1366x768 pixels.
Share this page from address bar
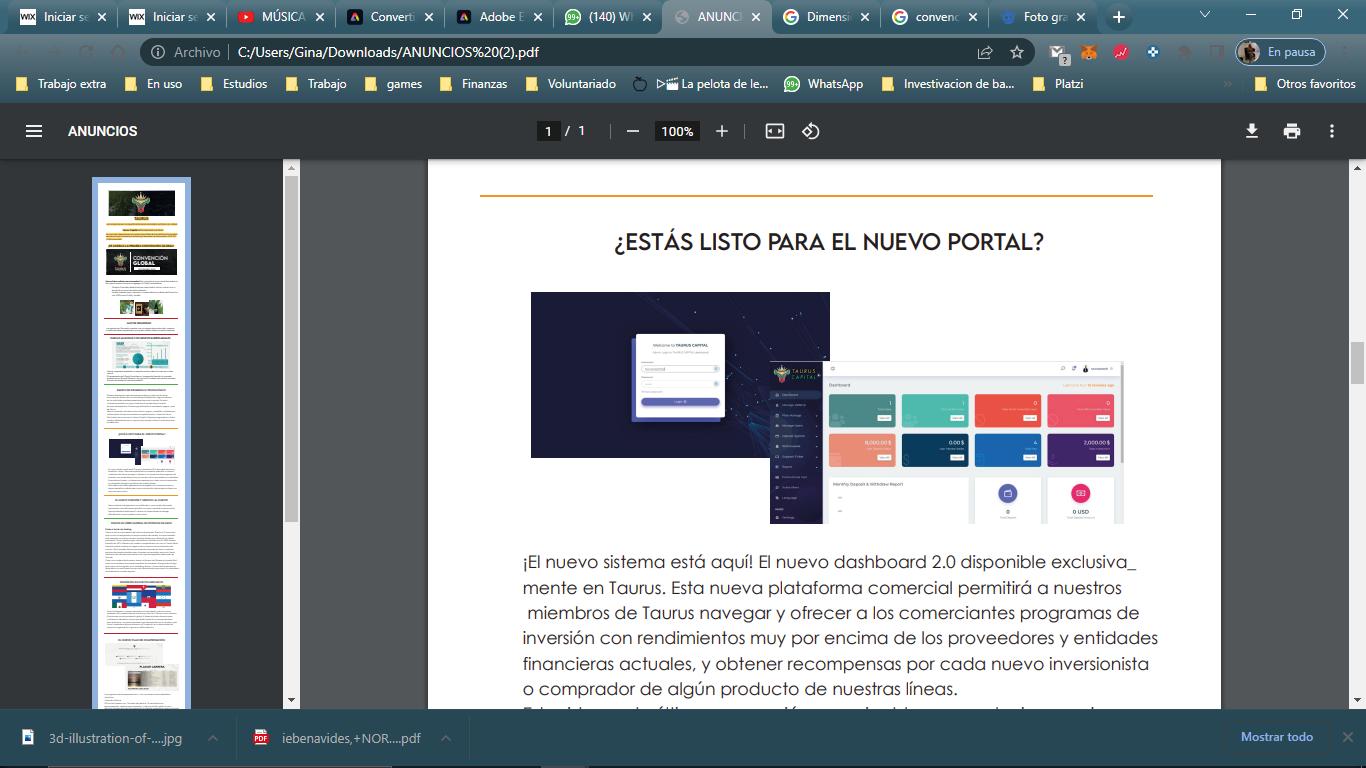pos(985,52)
